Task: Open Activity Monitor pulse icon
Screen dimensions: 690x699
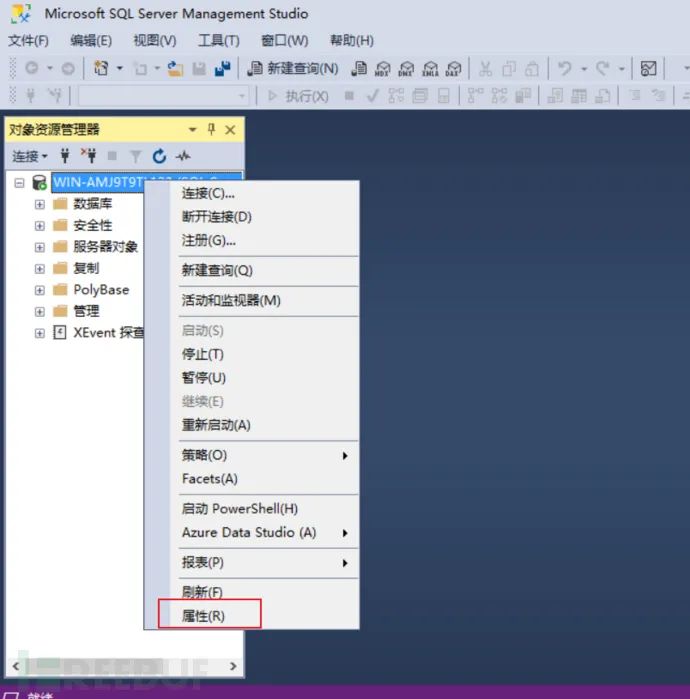Action: [x=183, y=156]
